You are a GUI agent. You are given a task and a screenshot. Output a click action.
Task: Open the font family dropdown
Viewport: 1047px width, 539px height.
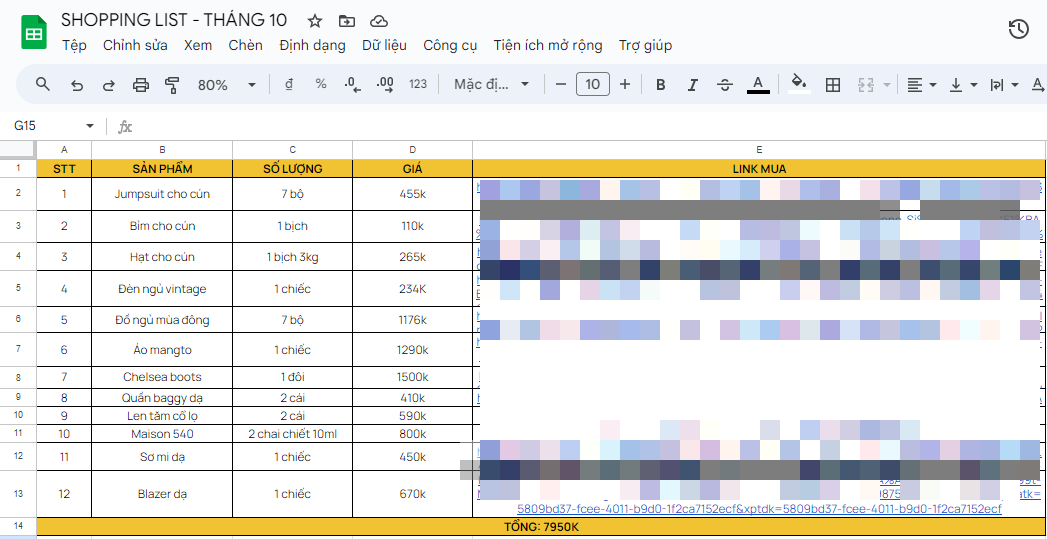click(x=491, y=84)
